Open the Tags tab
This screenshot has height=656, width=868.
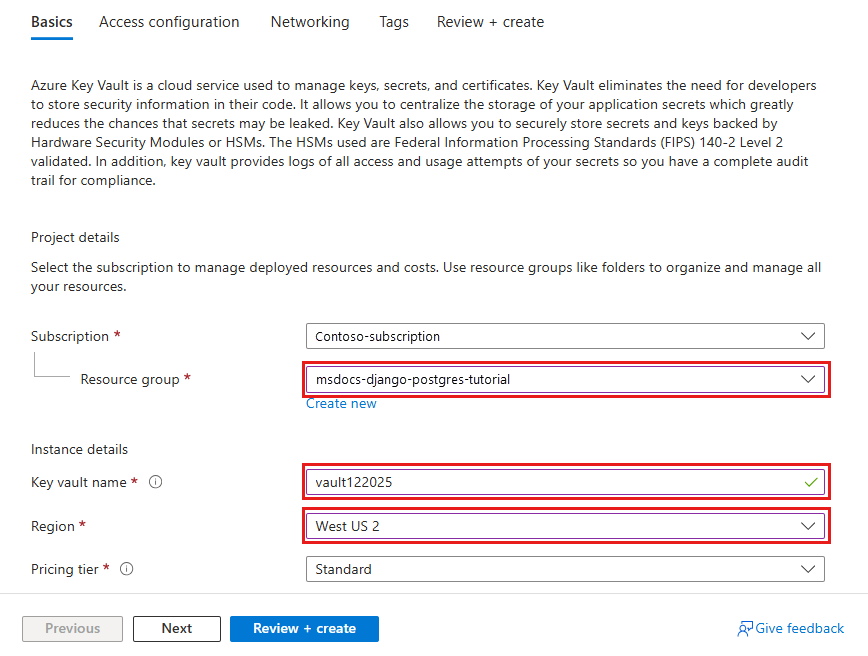pyautogui.click(x=394, y=22)
